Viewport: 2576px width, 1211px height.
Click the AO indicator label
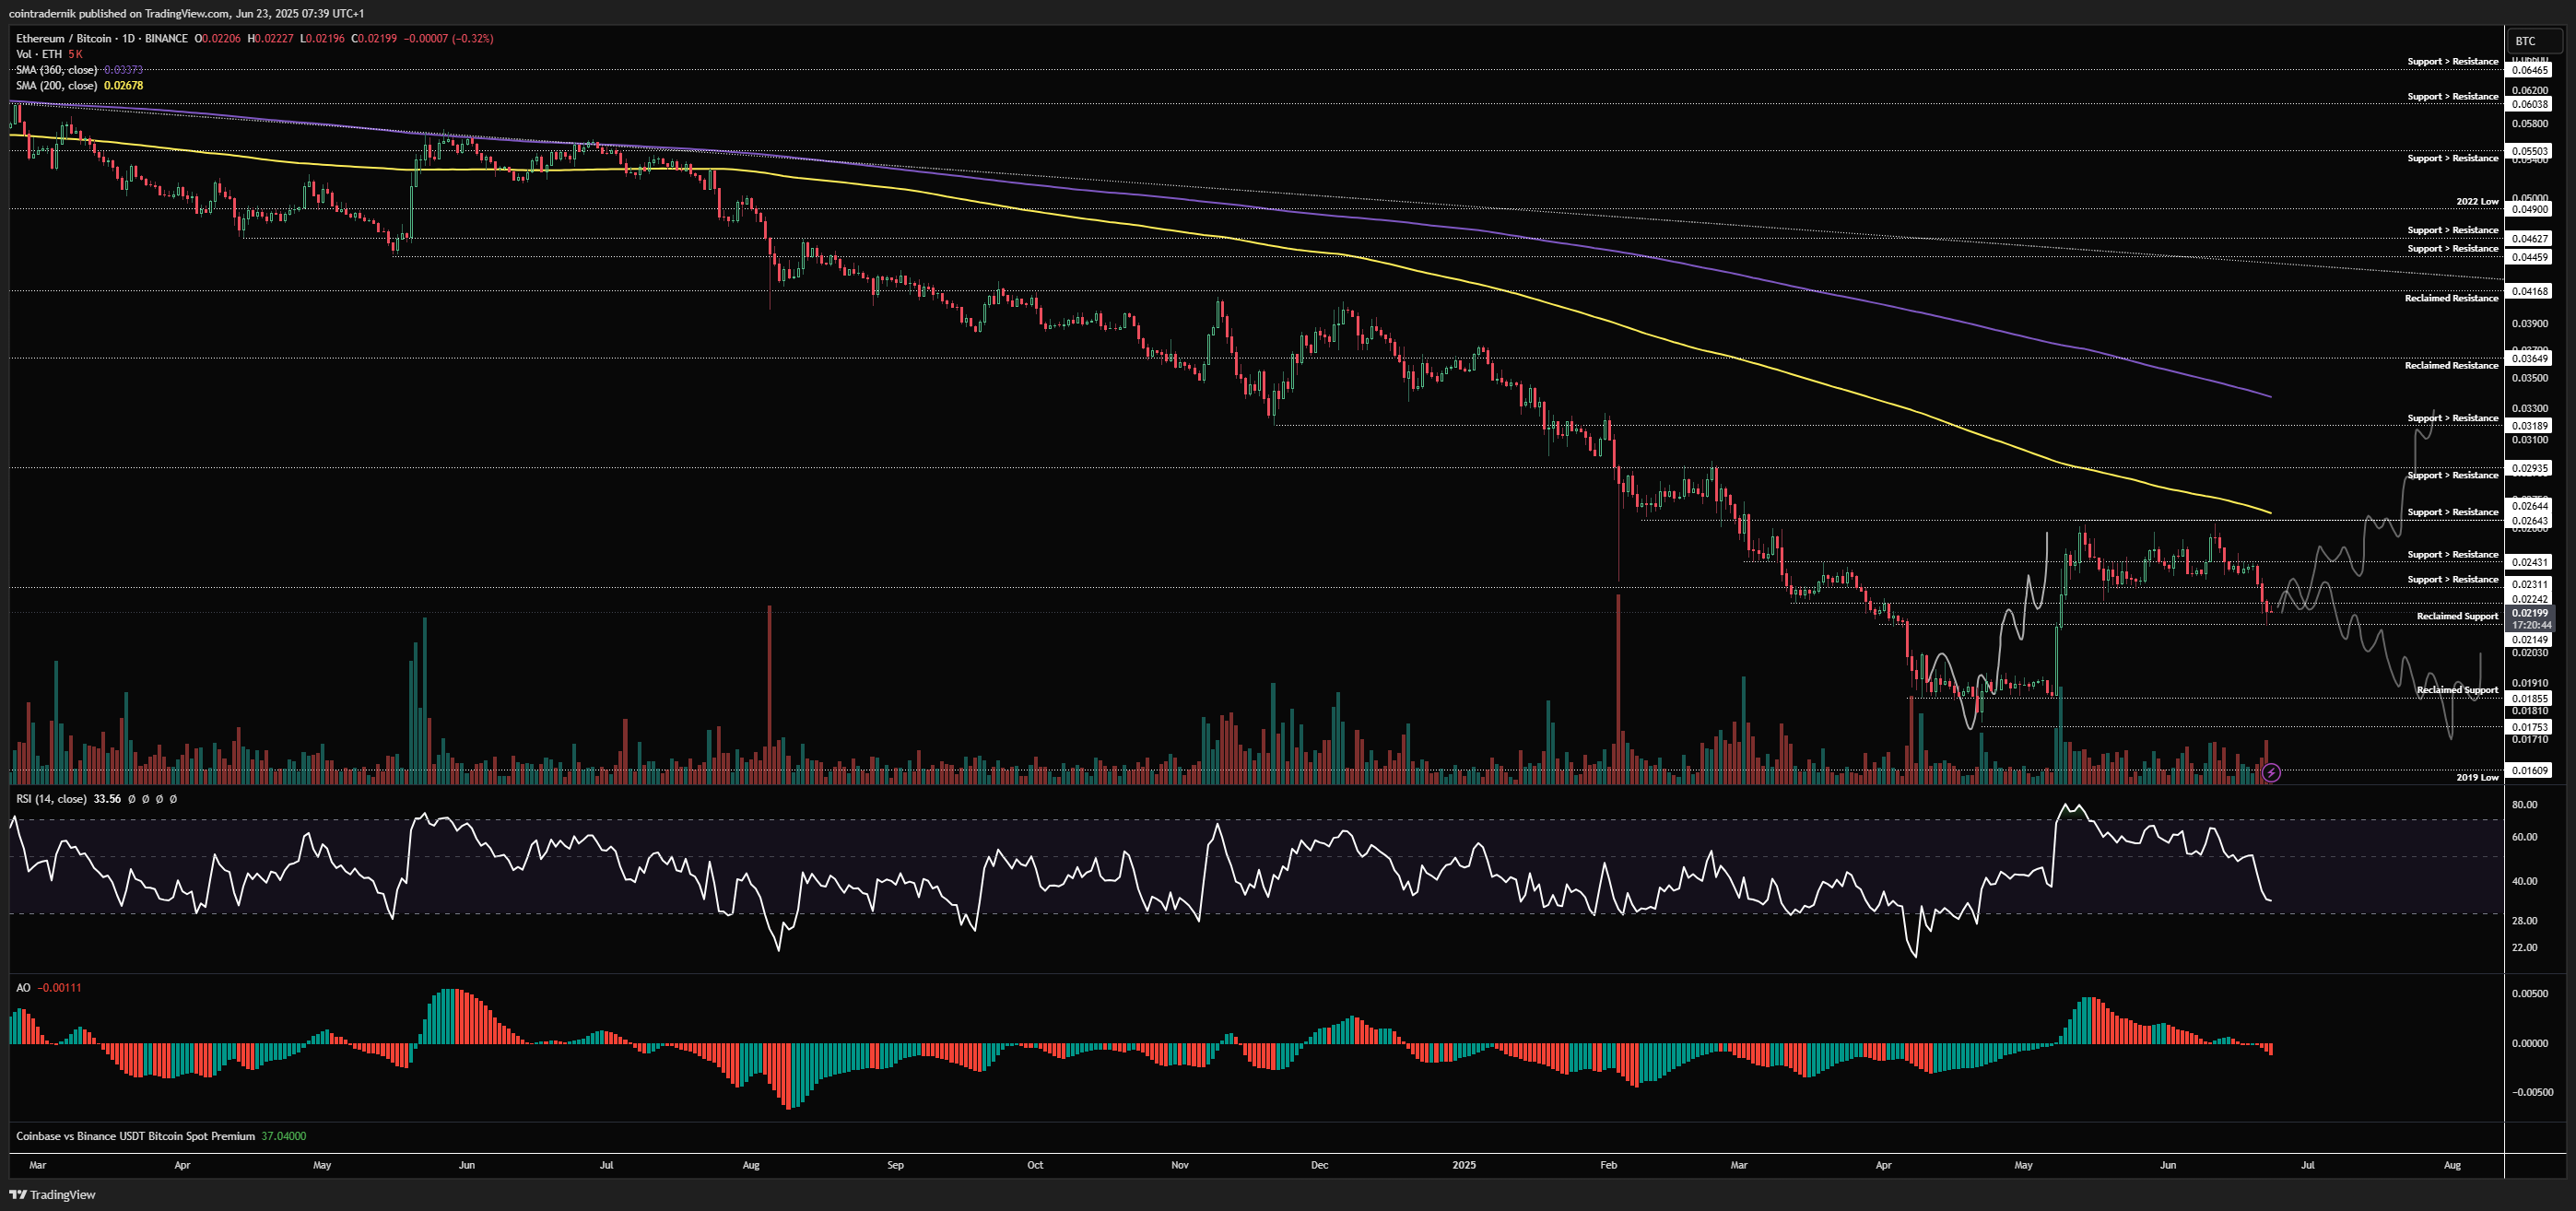[23, 987]
